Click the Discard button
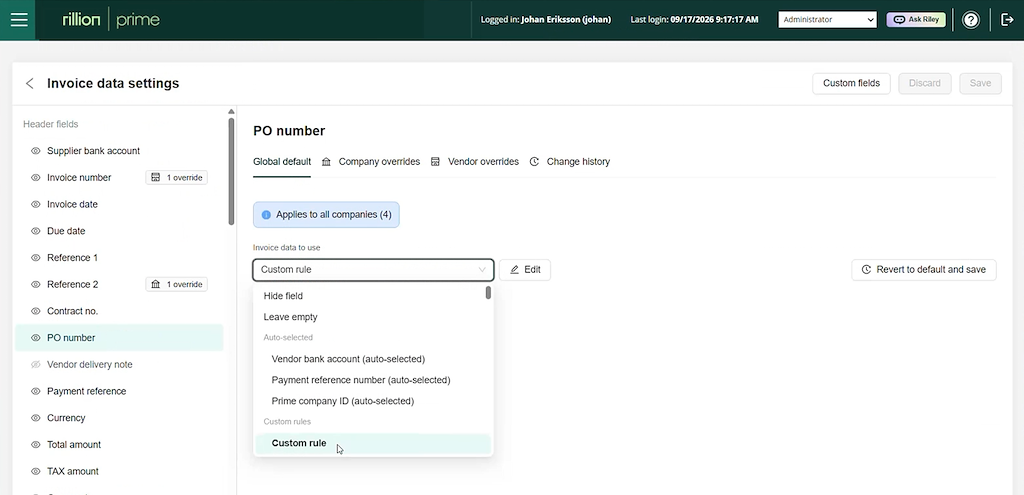The width and height of the screenshot is (1024, 495). 925,84
